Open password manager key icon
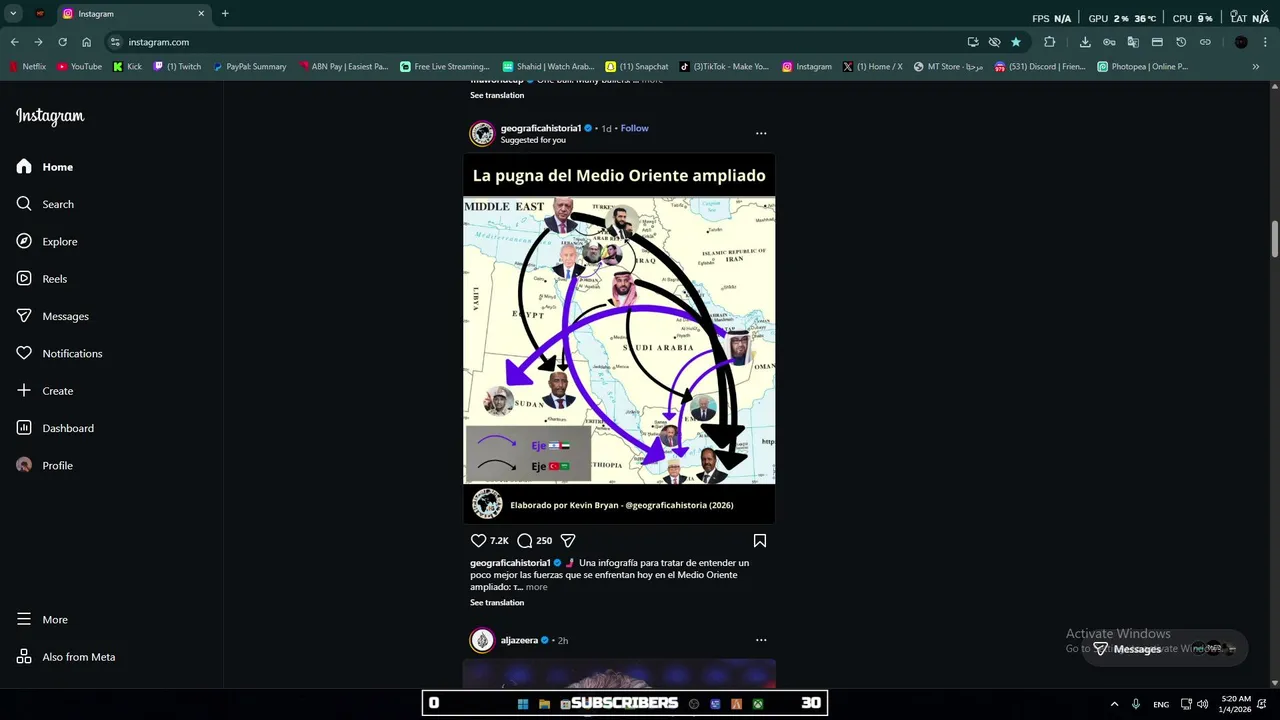 pos(1109,42)
